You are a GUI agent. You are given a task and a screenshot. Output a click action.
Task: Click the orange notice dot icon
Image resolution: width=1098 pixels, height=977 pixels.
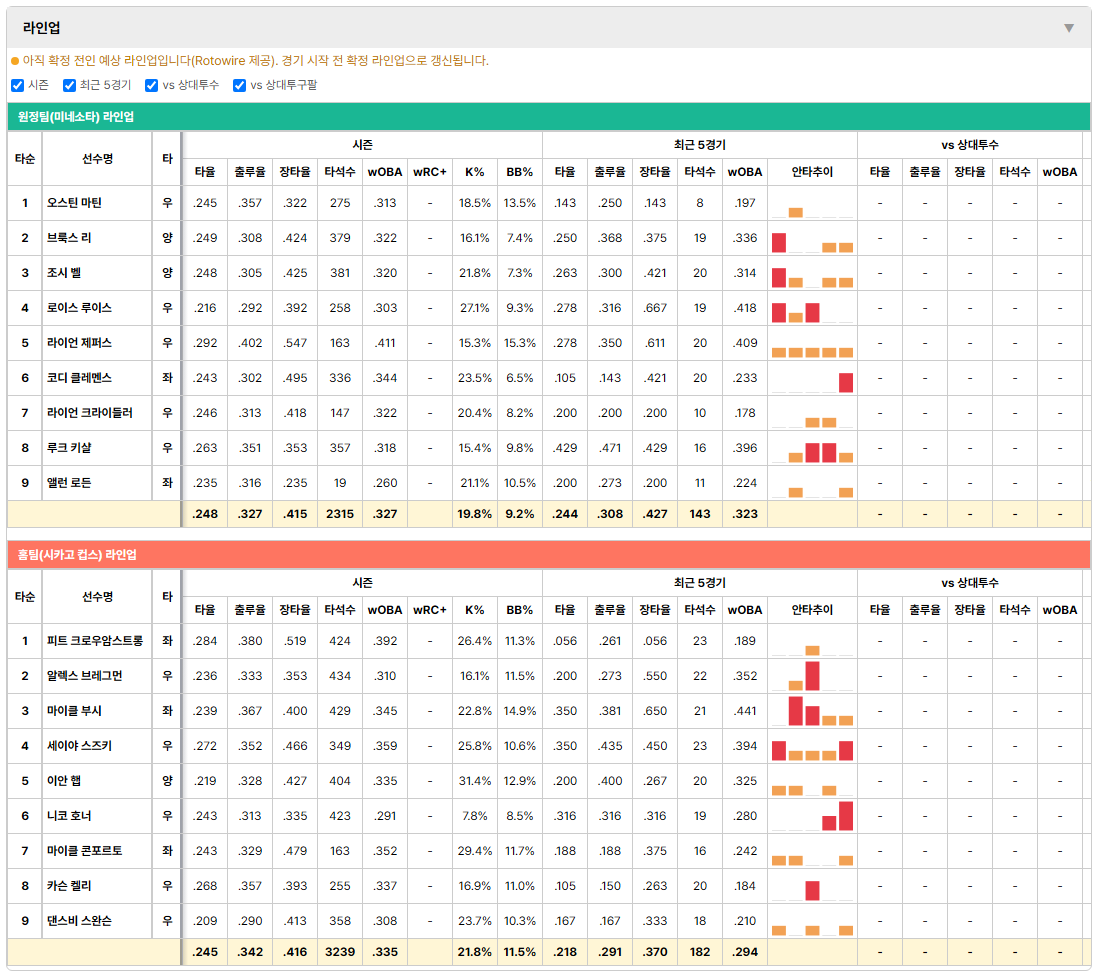[x=15, y=61]
